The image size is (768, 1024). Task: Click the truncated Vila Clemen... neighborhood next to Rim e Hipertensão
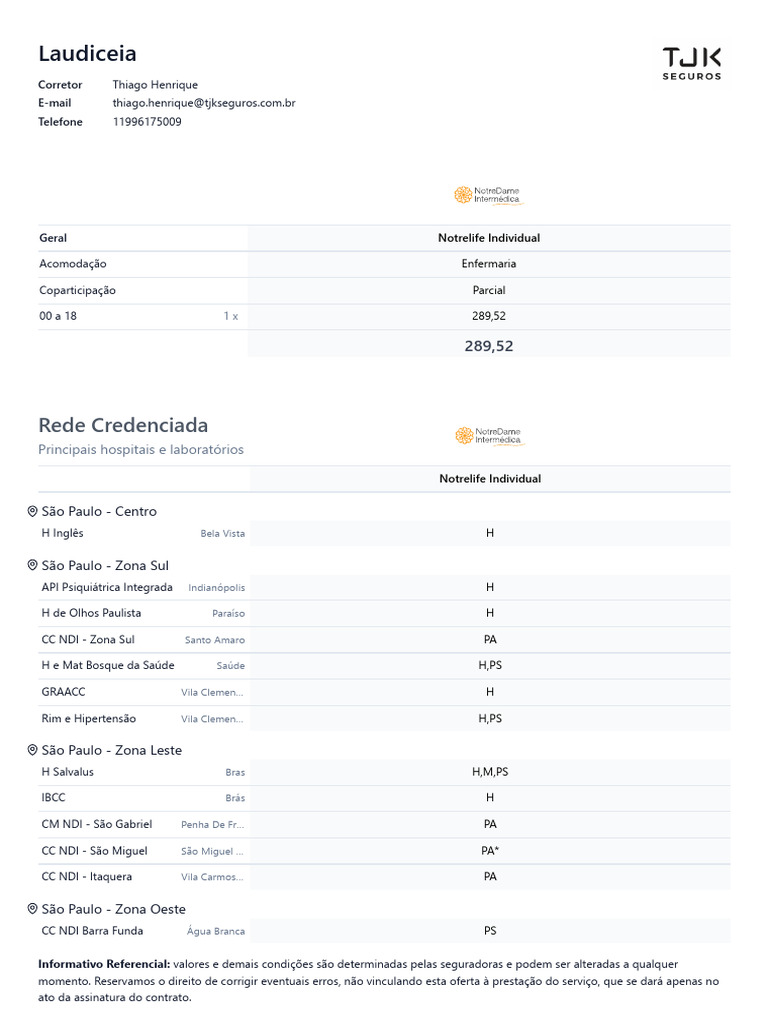[x=212, y=719]
